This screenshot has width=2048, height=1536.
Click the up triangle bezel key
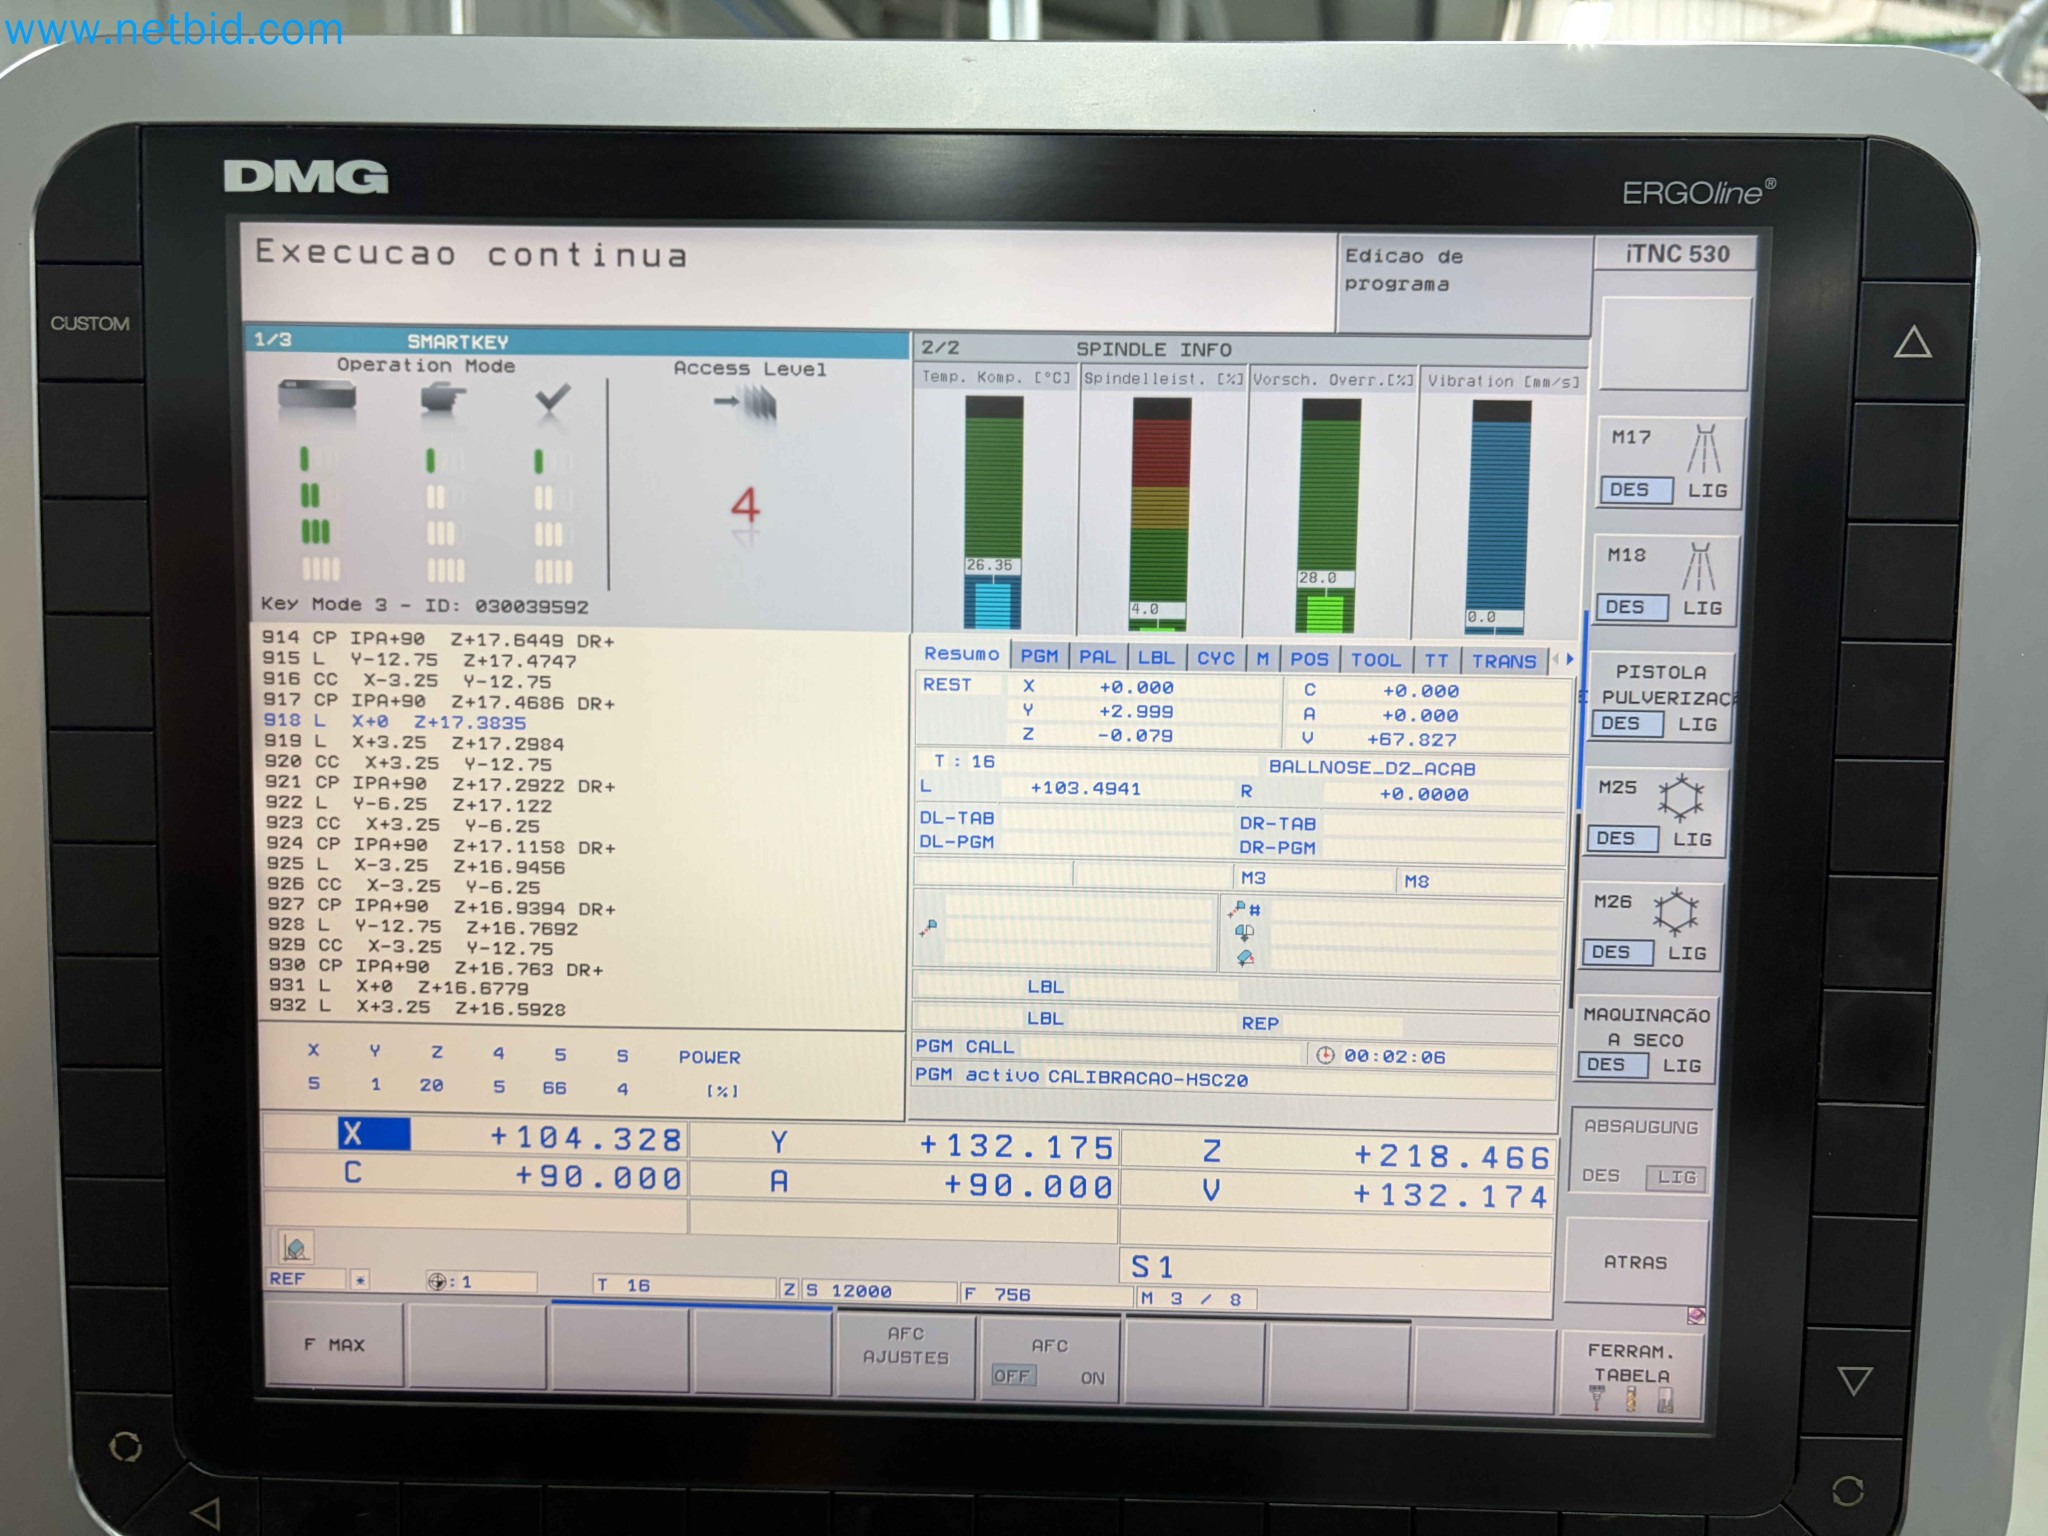(x=1912, y=342)
